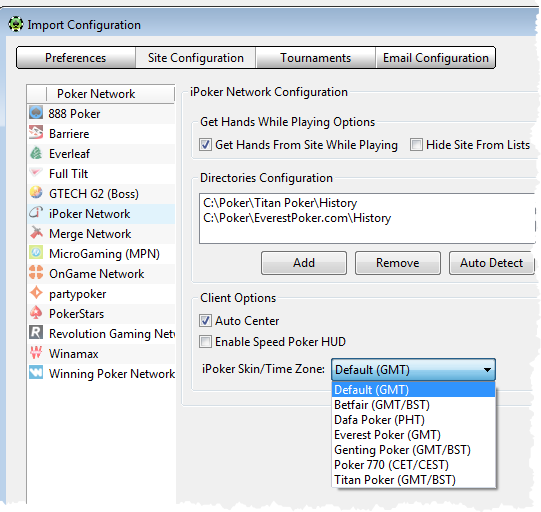Enable Speed Poker HUD checkbox
The height and width of the screenshot is (512, 541).
coord(205,342)
